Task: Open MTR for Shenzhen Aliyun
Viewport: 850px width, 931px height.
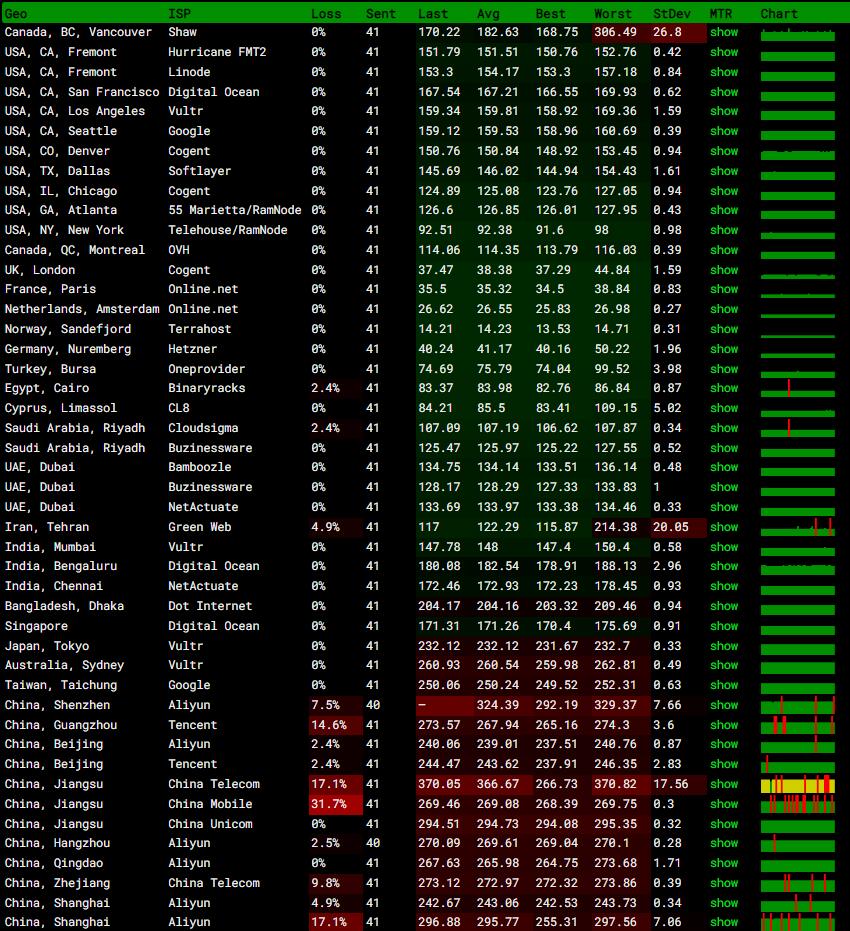Action: point(724,705)
